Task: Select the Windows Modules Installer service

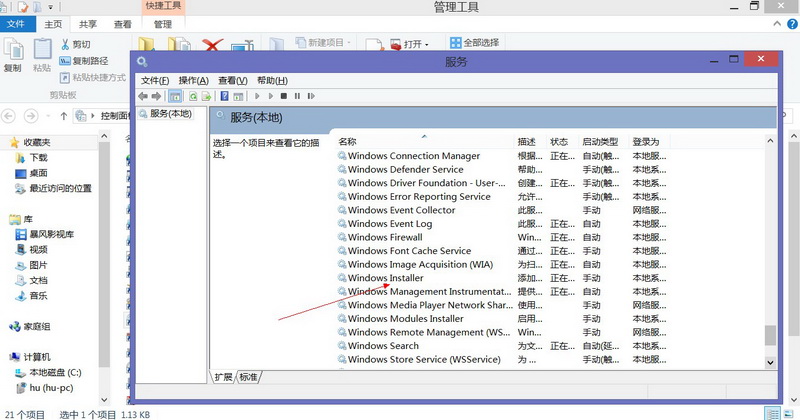Action: coord(502,318)
